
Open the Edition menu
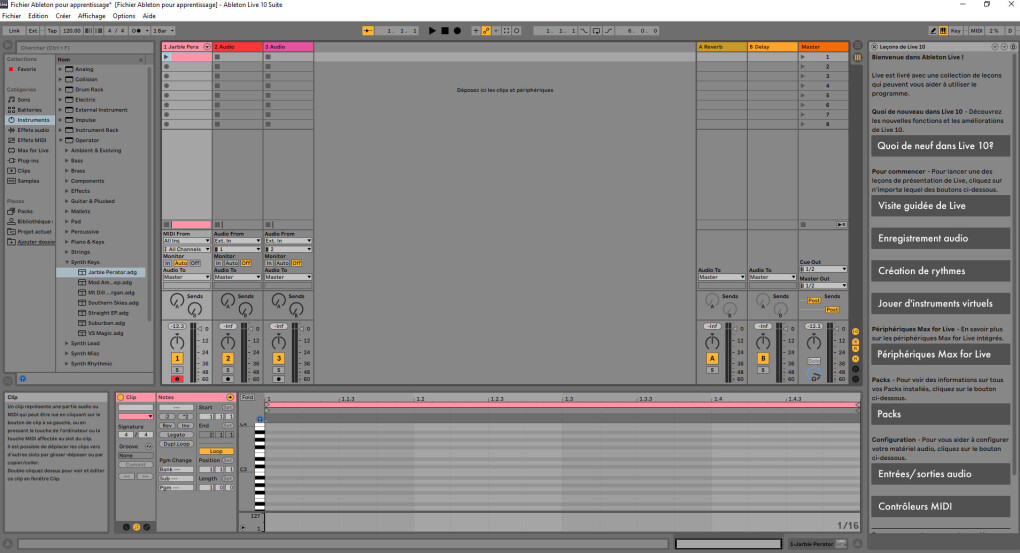38,16
